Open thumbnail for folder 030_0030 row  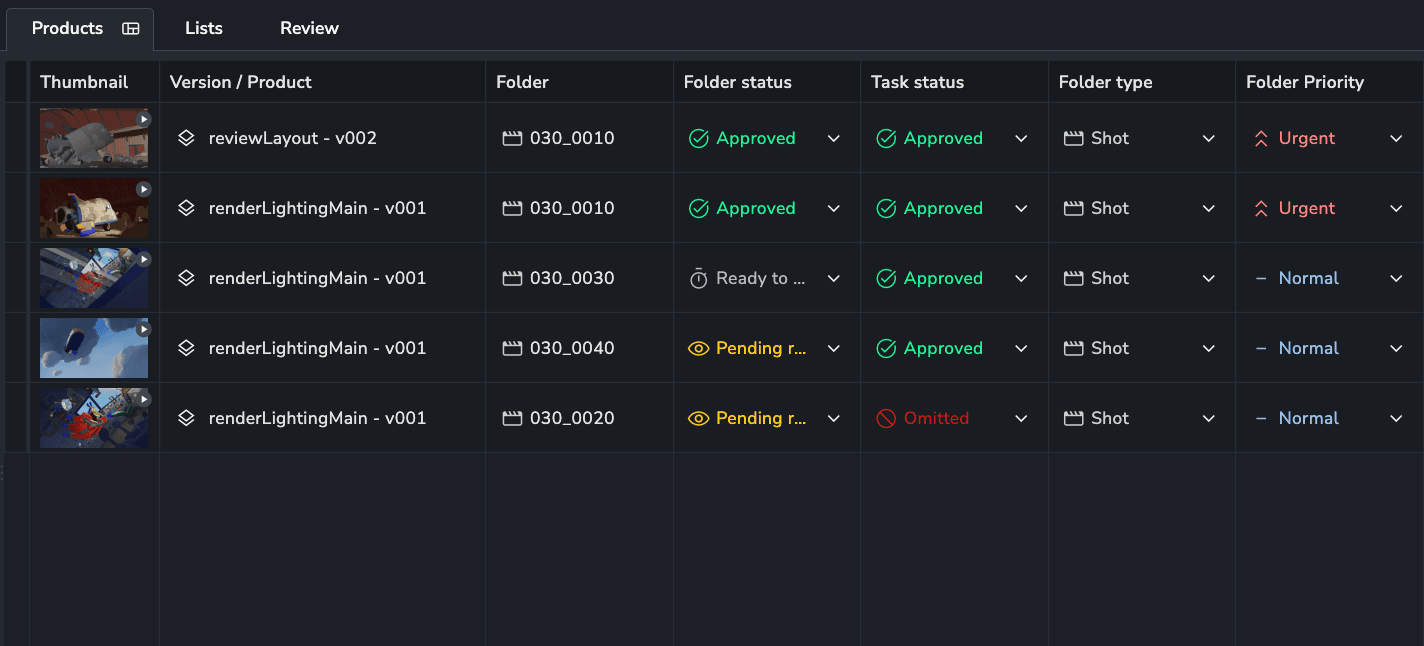(x=94, y=278)
